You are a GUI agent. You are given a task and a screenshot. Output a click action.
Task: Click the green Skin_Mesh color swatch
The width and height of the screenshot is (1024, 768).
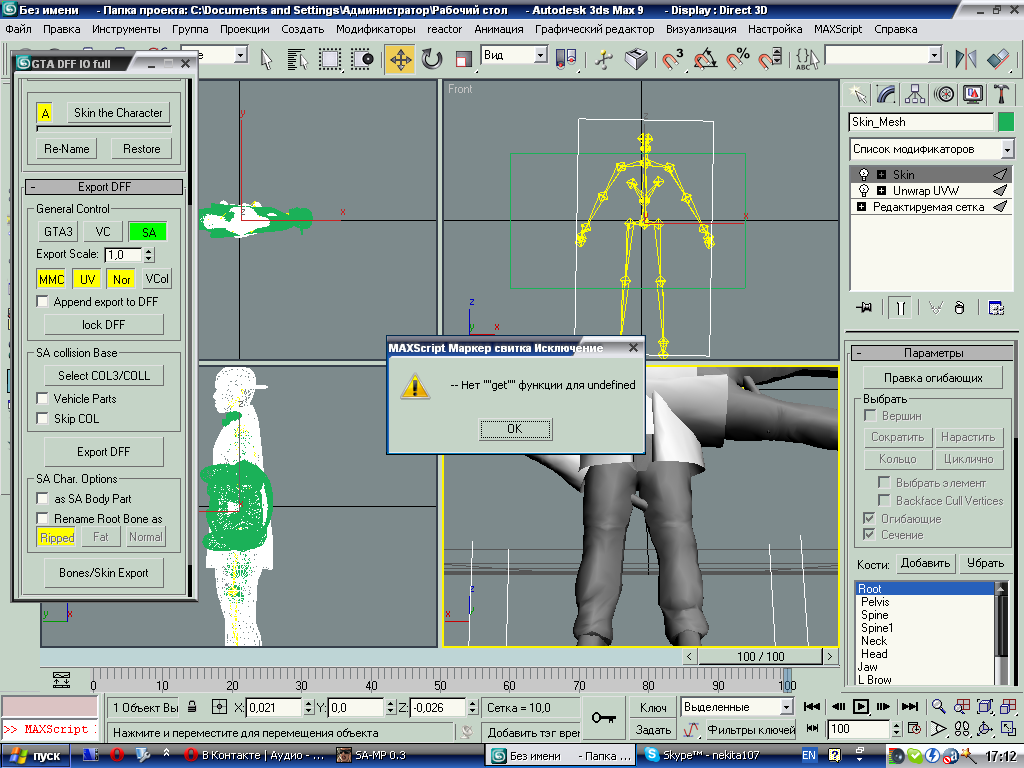[x=1006, y=122]
